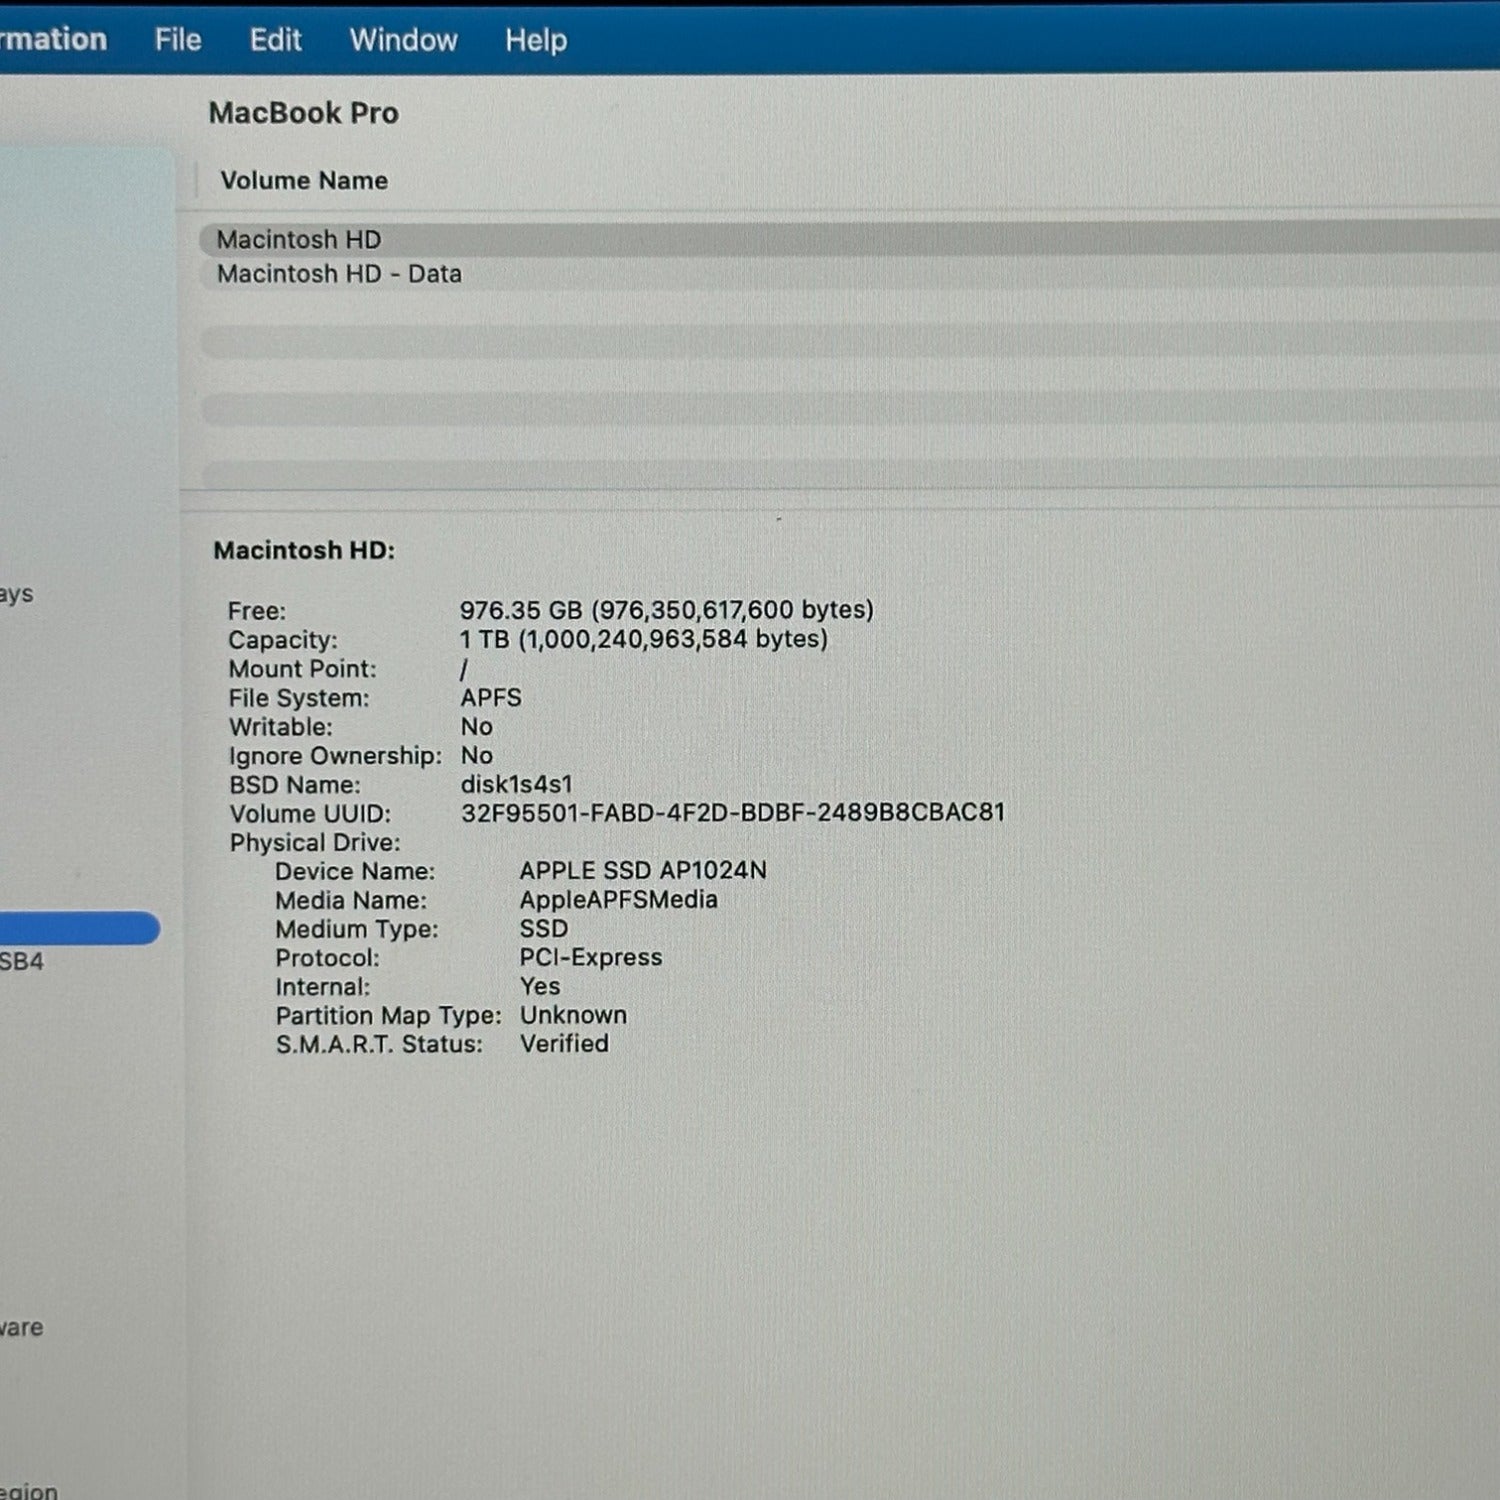Open the Window menu
Viewport: 1500px width, 1500px height.
point(403,40)
